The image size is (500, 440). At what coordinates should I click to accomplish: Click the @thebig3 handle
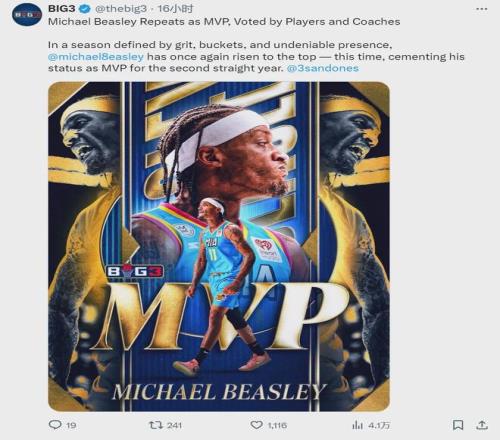(121, 8)
